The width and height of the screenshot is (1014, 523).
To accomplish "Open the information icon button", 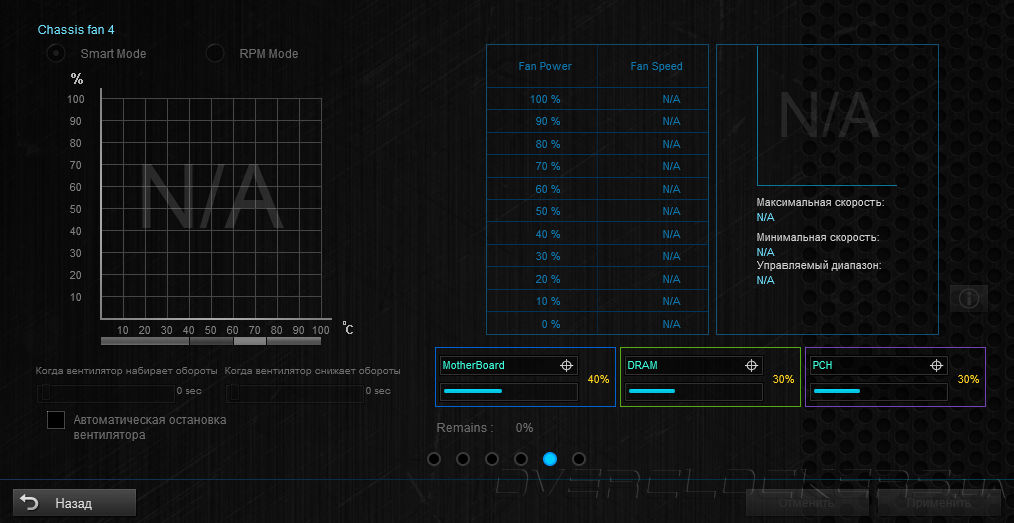I will tap(969, 299).
